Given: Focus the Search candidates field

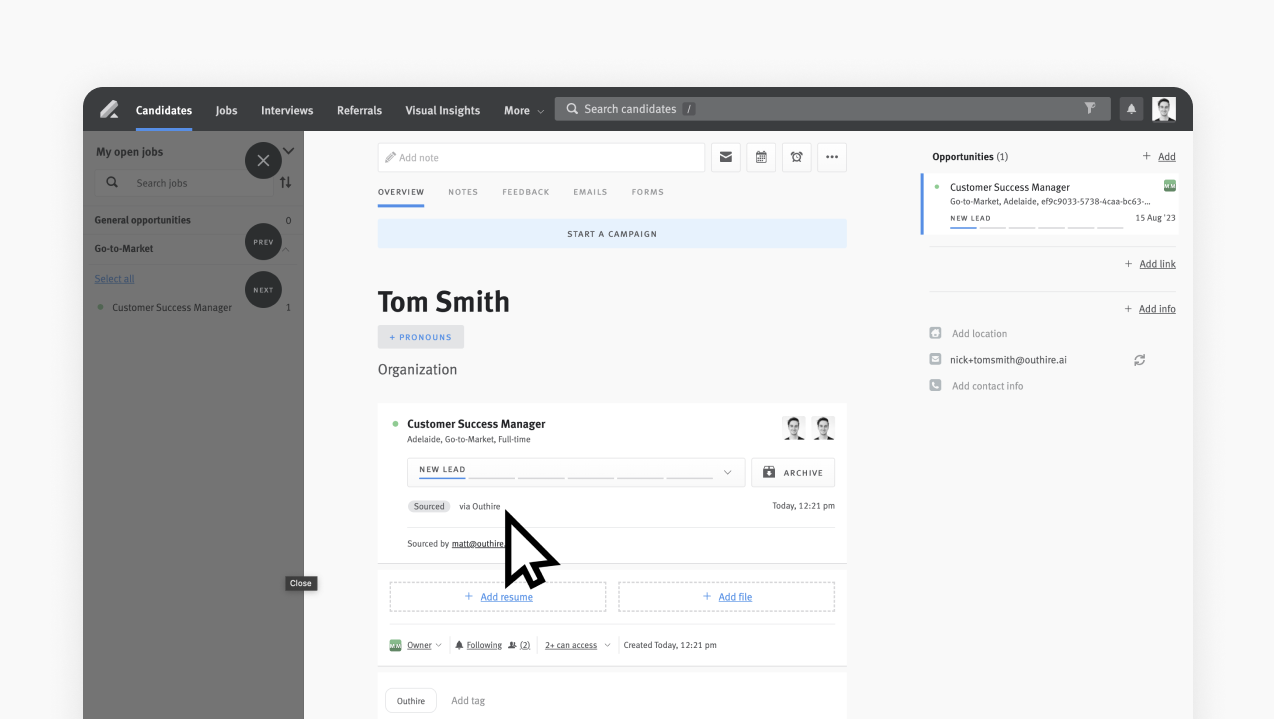Looking at the screenshot, I should click(832, 109).
